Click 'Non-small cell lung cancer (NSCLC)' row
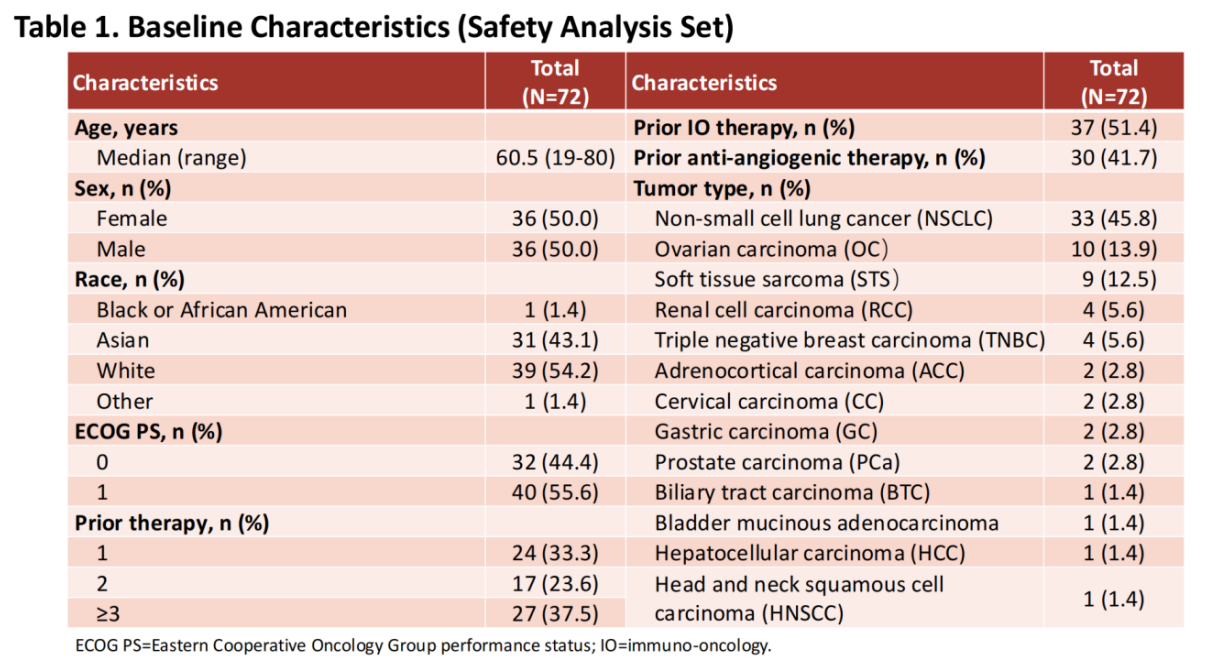This screenshot has height=667, width=1207. [824, 219]
